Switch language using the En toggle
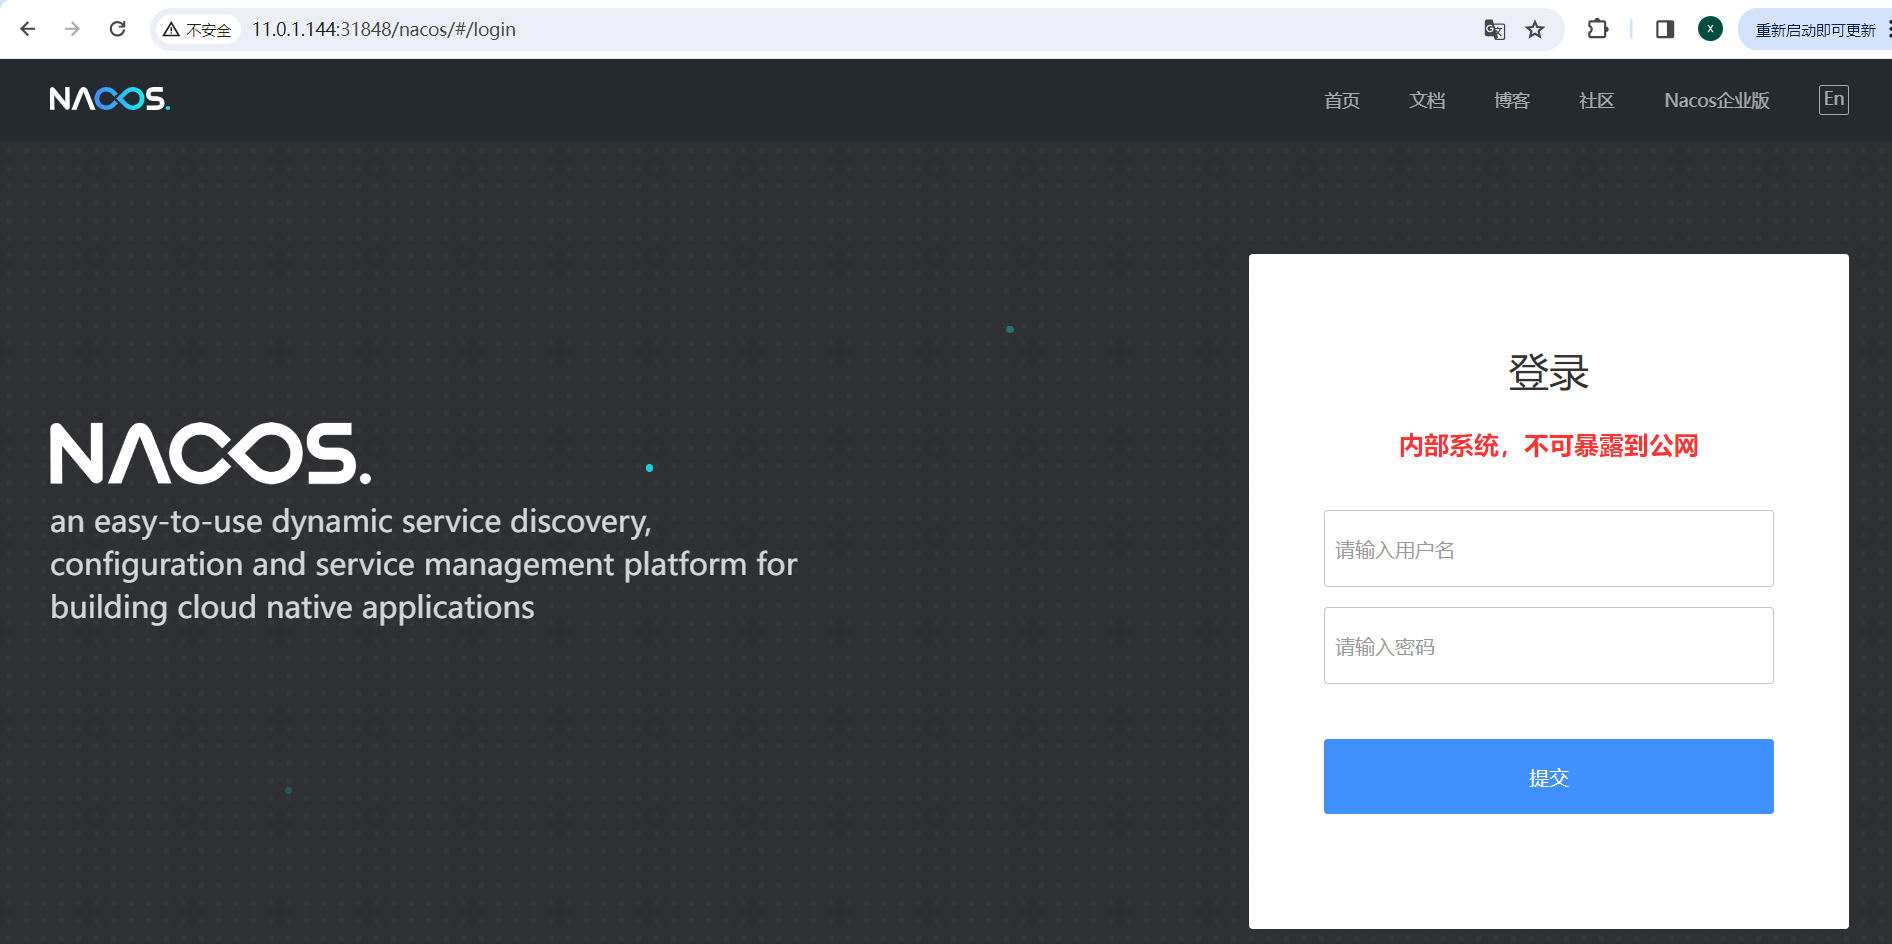 pyautogui.click(x=1833, y=99)
